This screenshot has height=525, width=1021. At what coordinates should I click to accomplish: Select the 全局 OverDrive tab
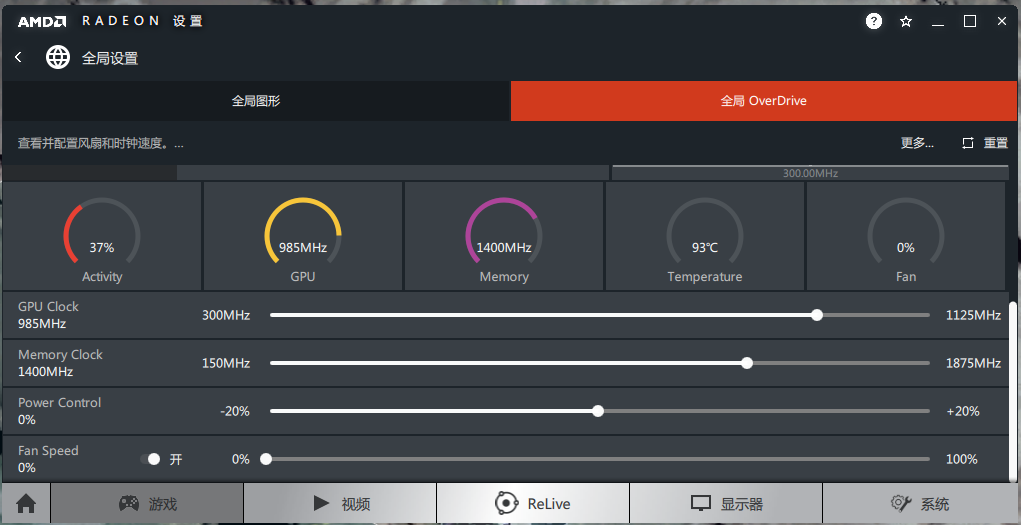[x=764, y=101]
